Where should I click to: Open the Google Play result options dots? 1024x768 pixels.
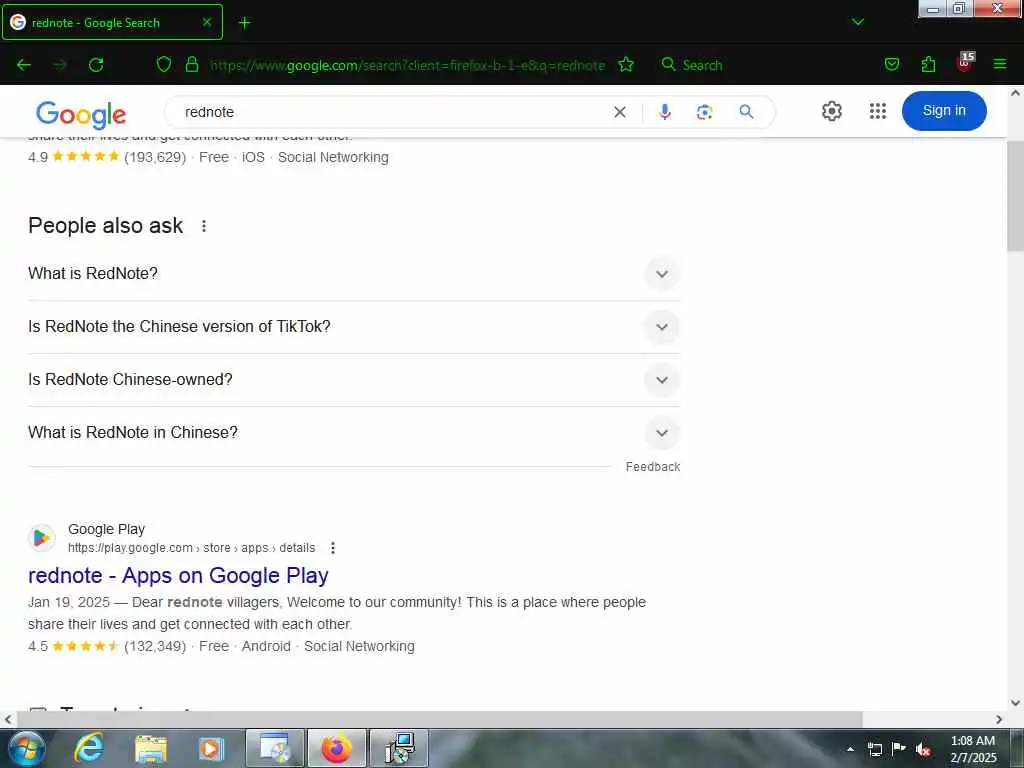(333, 548)
